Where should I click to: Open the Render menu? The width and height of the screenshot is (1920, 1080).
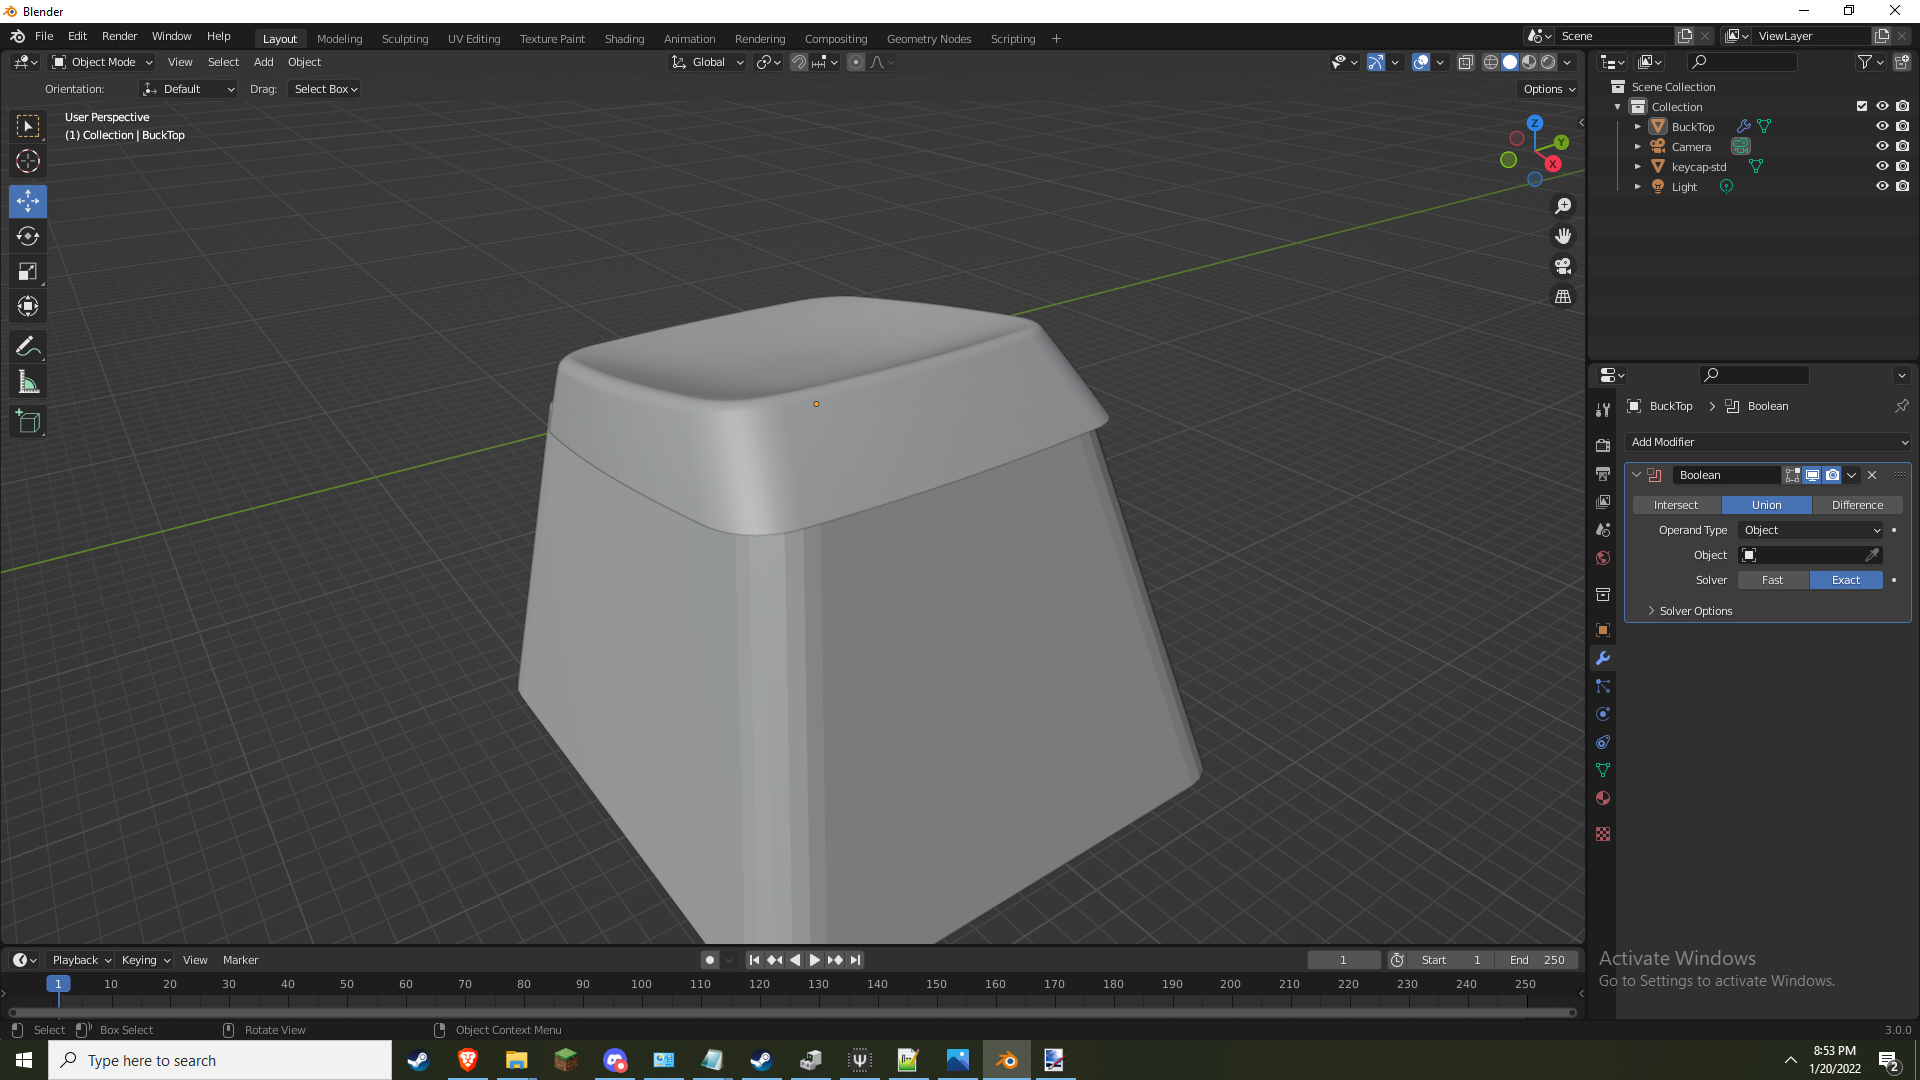[119, 36]
